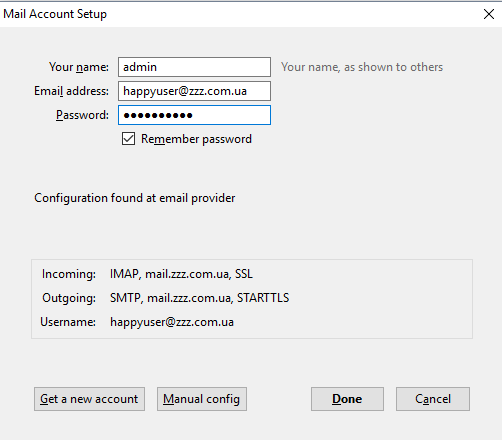Image resolution: width=502 pixels, height=440 pixels.
Task: Click inside the masked Password field
Action: (x=194, y=115)
